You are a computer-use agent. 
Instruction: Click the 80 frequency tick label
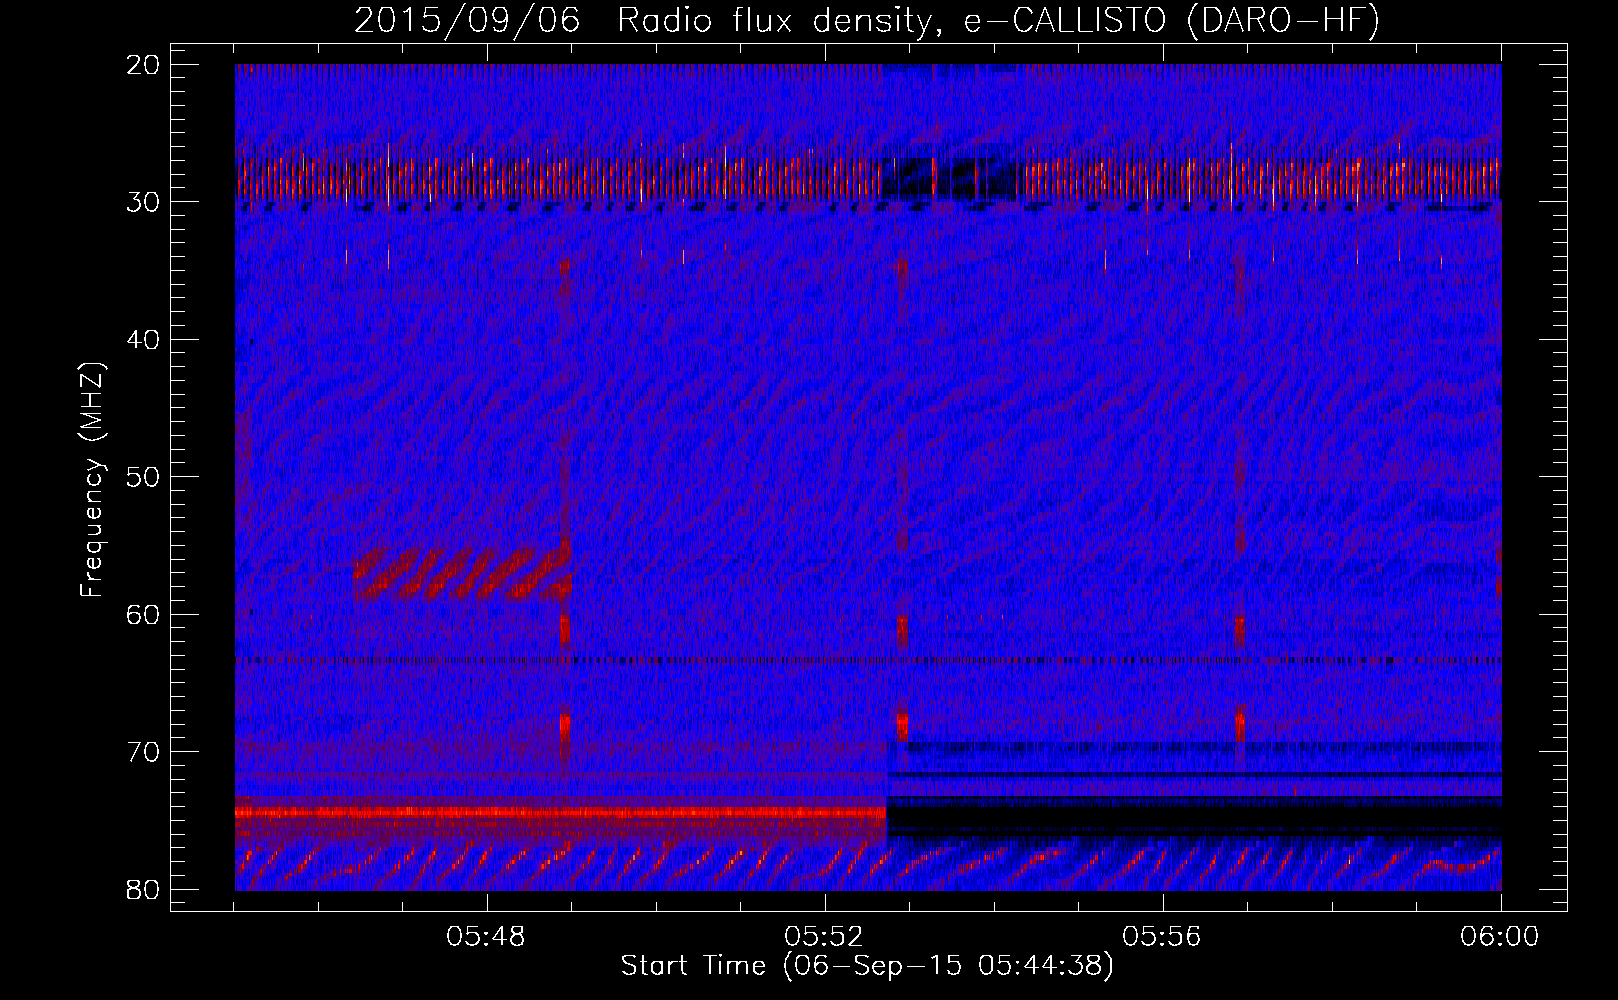(144, 889)
